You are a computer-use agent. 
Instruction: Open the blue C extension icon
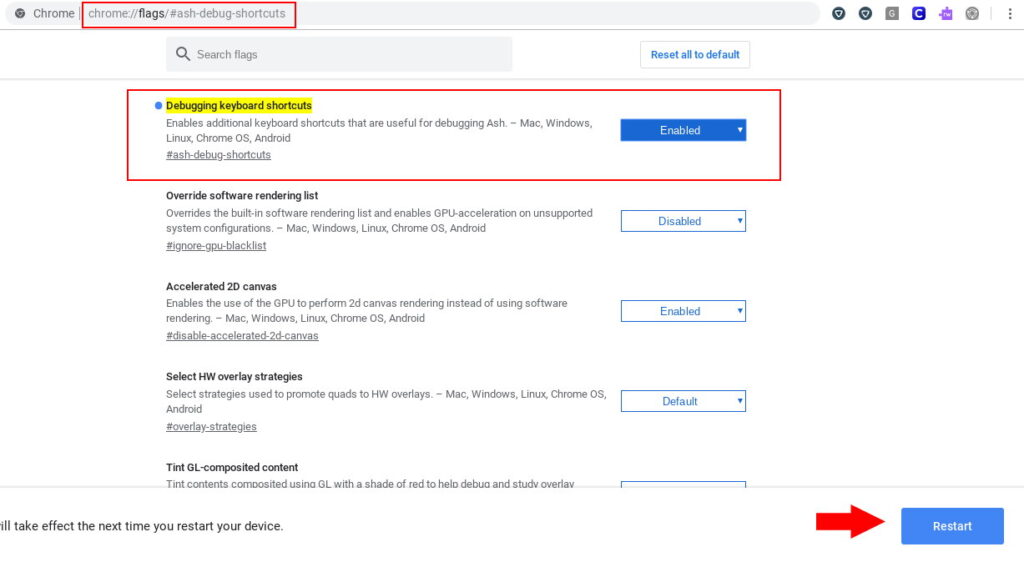[918, 14]
